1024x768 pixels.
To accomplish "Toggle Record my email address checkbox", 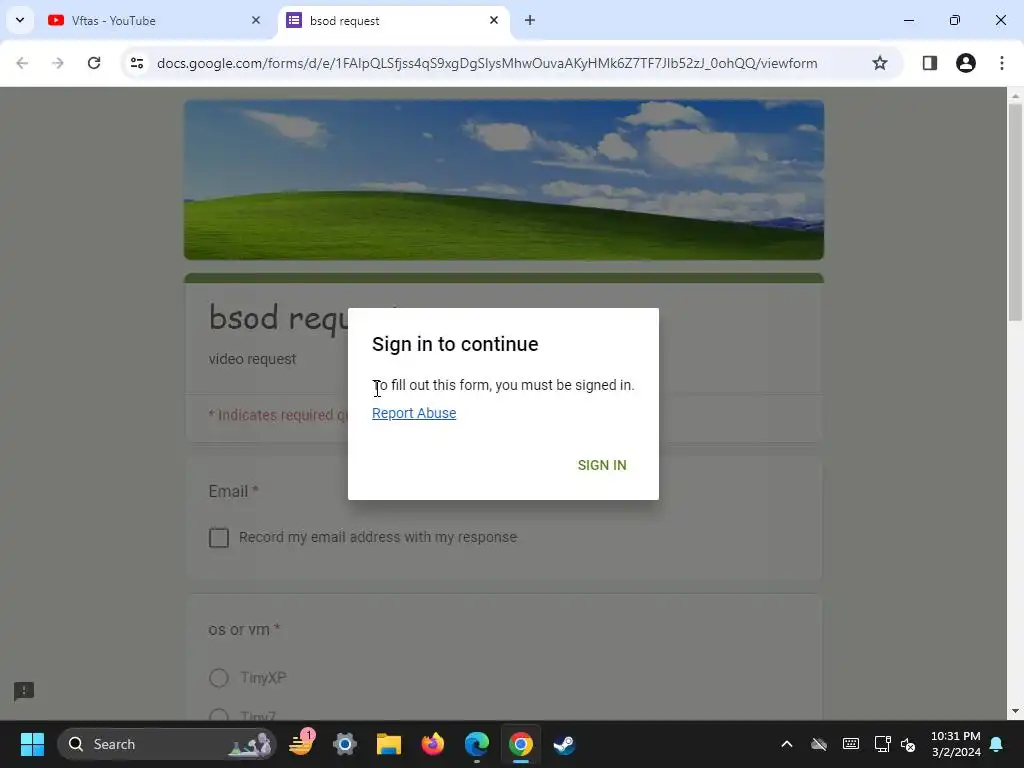I will coord(219,537).
